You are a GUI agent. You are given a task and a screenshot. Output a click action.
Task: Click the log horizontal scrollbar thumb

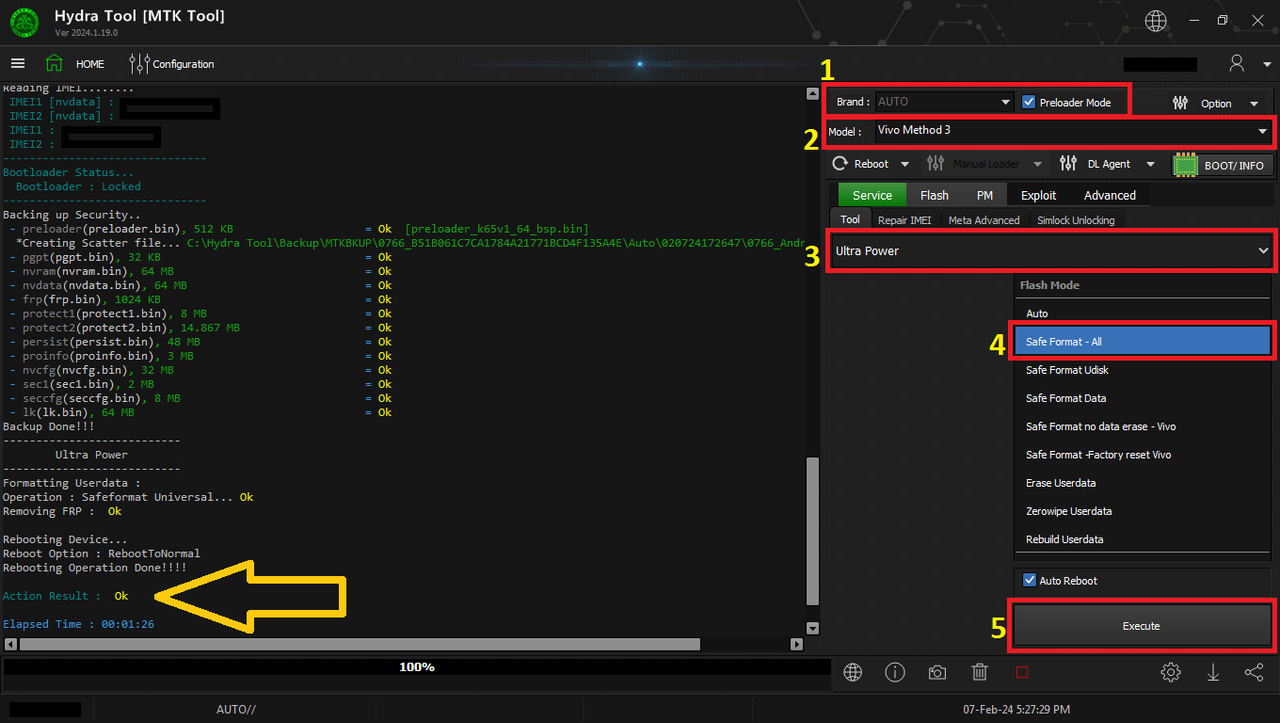pyautogui.click(x=360, y=644)
